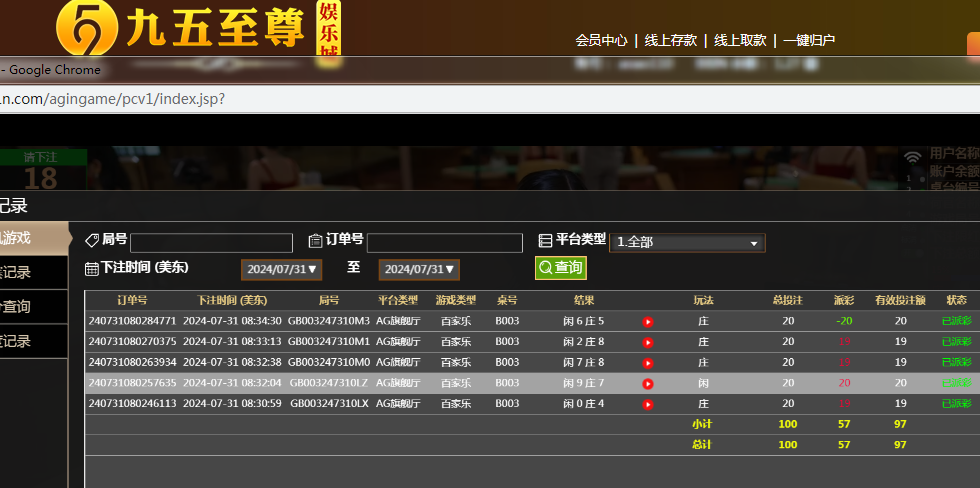Click red play icon in 闲2 庄8 row

tap(647, 342)
